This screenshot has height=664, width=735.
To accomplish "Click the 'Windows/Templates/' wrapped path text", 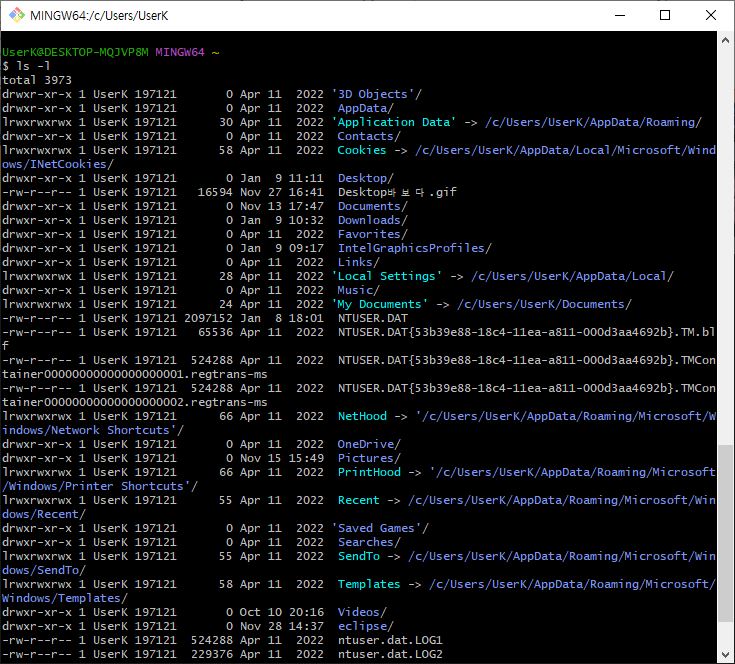I will [x=65, y=598].
